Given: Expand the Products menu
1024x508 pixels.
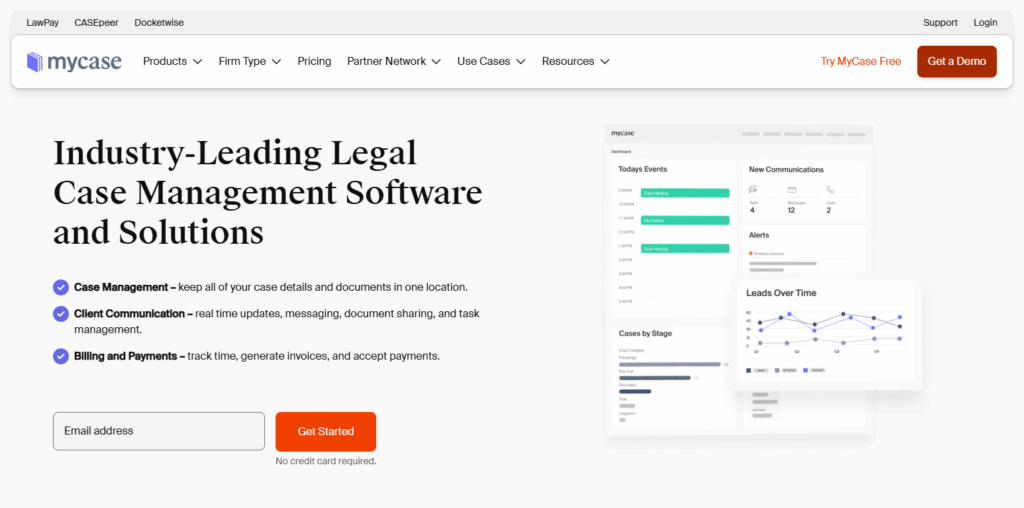Looking at the screenshot, I should click(x=172, y=61).
